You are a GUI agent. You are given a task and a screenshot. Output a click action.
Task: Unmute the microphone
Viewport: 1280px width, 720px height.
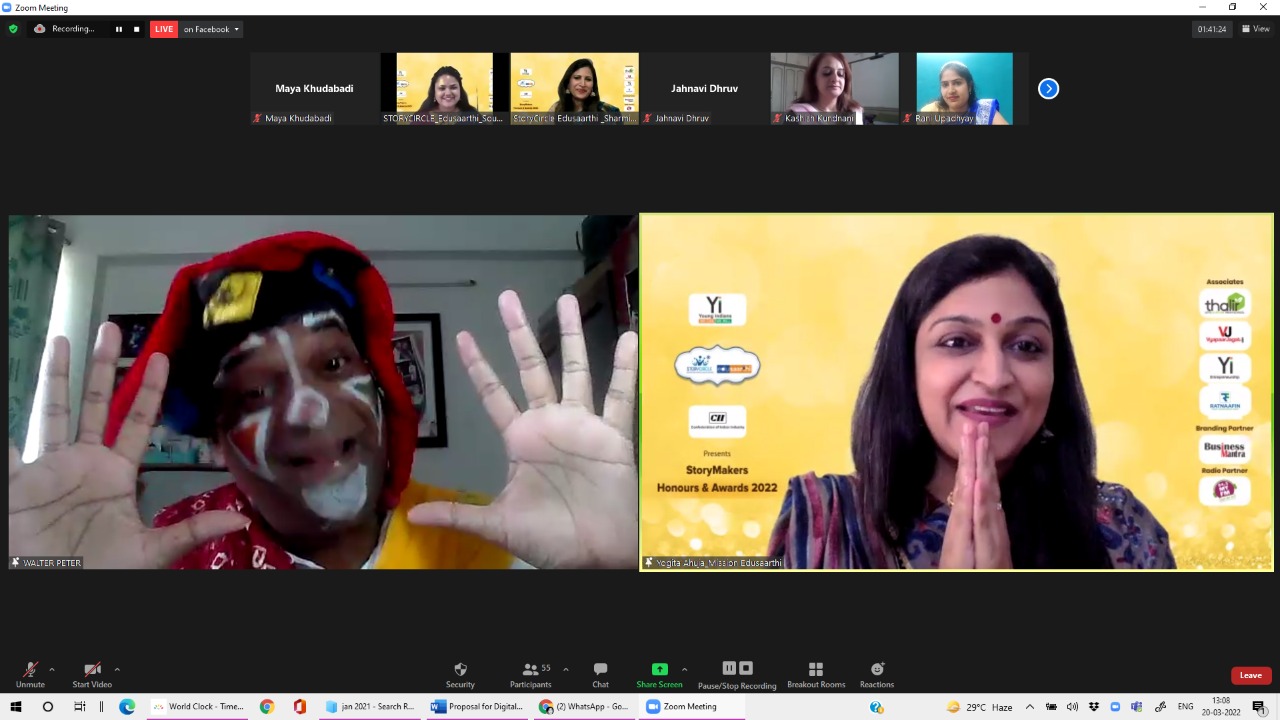tap(30, 670)
